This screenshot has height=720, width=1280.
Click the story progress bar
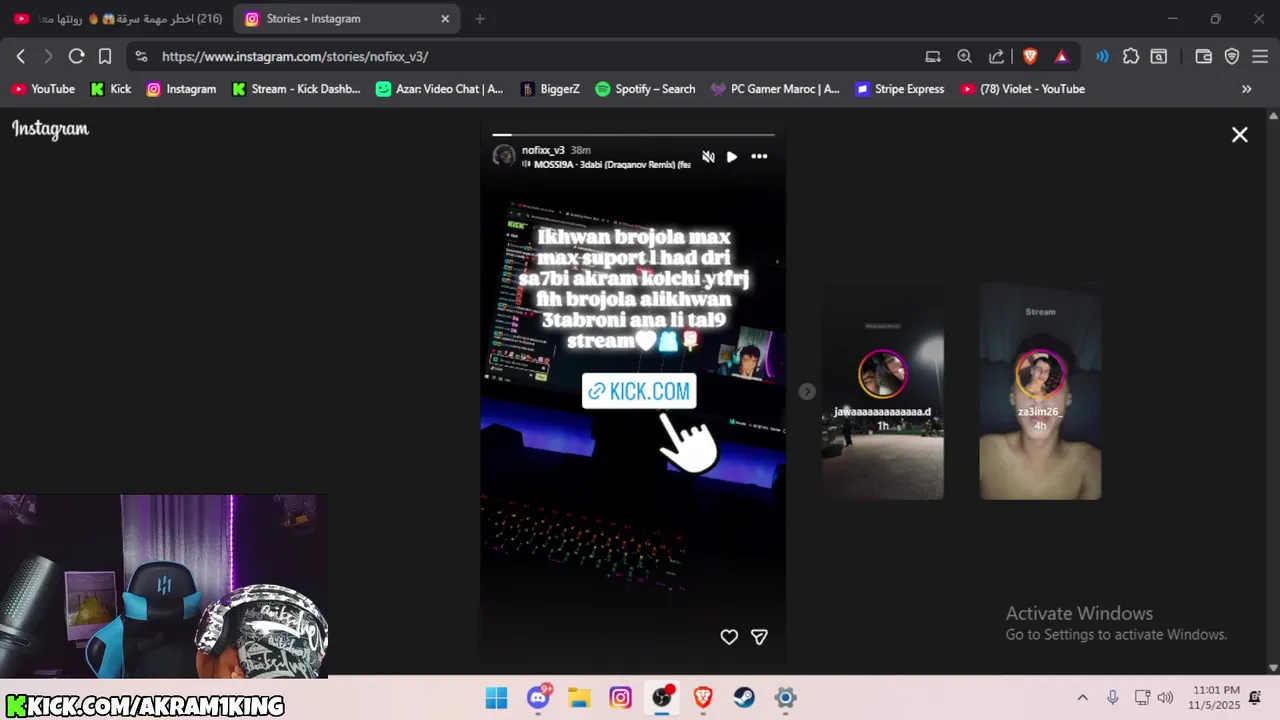tap(633, 134)
